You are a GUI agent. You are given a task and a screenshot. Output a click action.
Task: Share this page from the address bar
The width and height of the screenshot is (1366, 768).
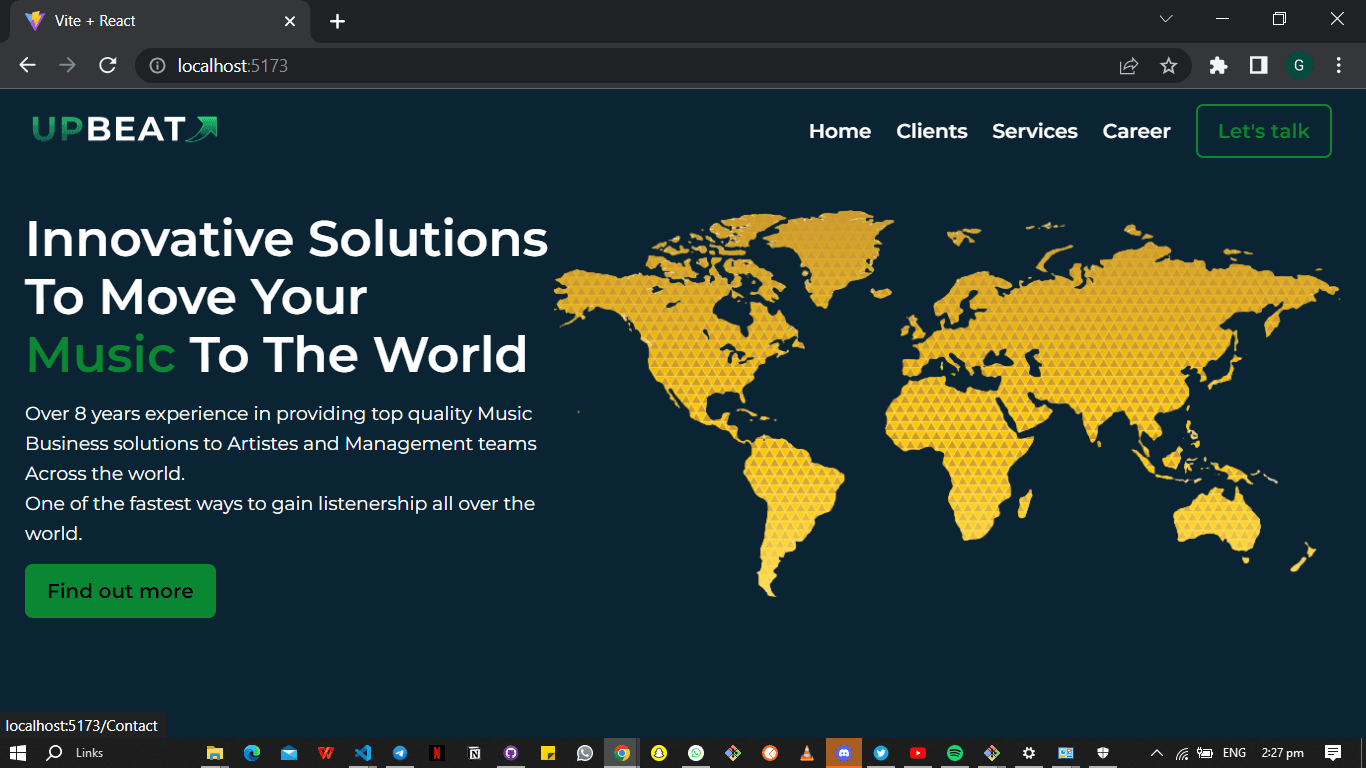pos(1129,66)
